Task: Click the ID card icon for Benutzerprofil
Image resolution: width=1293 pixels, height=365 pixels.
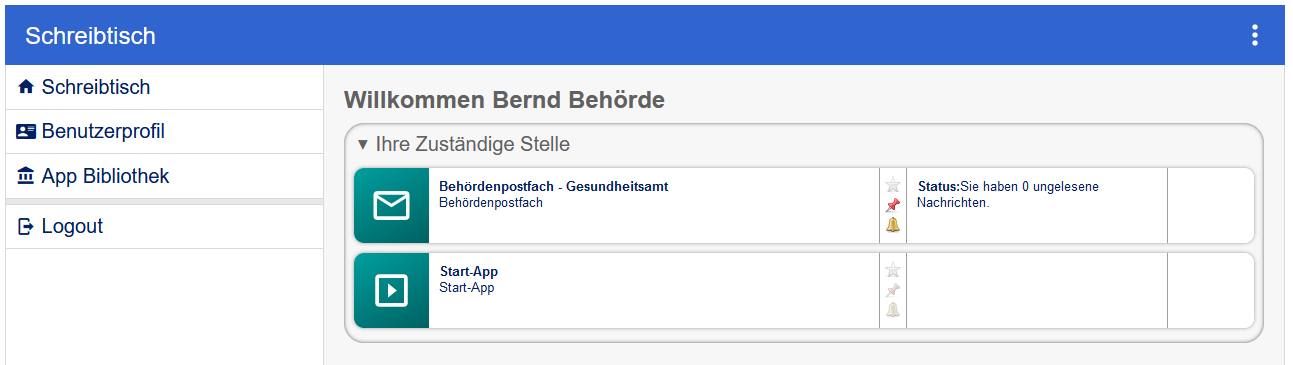Action: tap(26, 132)
